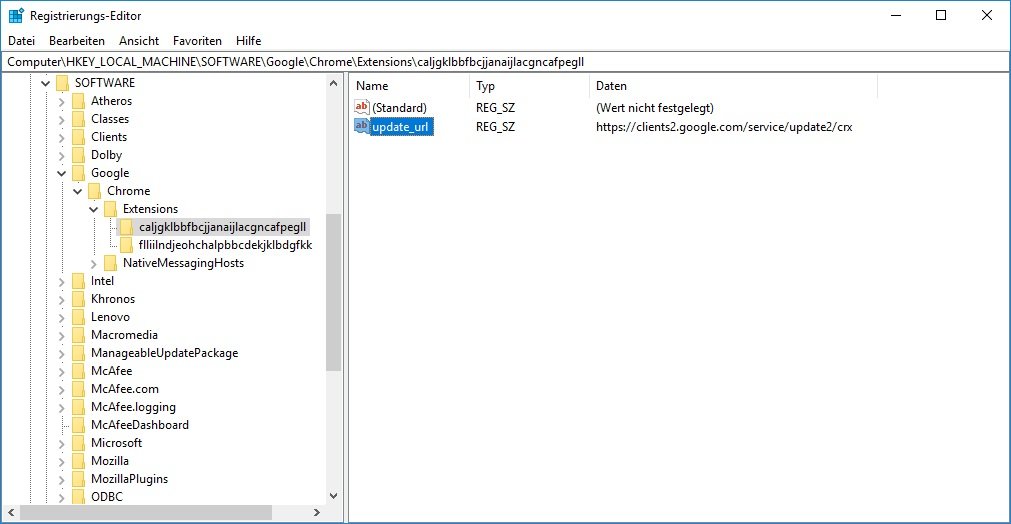Expand the Atheros key
The height and width of the screenshot is (524, 1011).
tap(61, 101)
